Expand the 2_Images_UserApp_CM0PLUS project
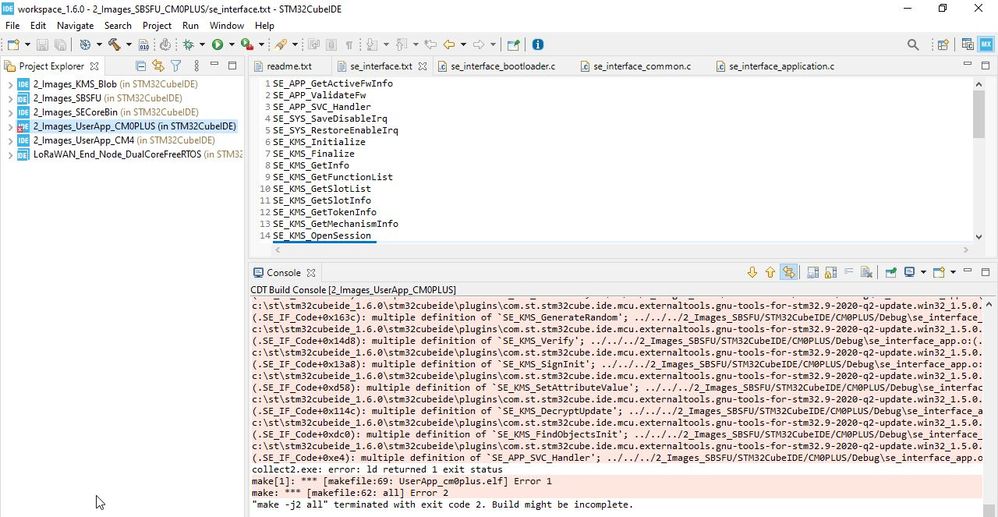 click(10, 126)
